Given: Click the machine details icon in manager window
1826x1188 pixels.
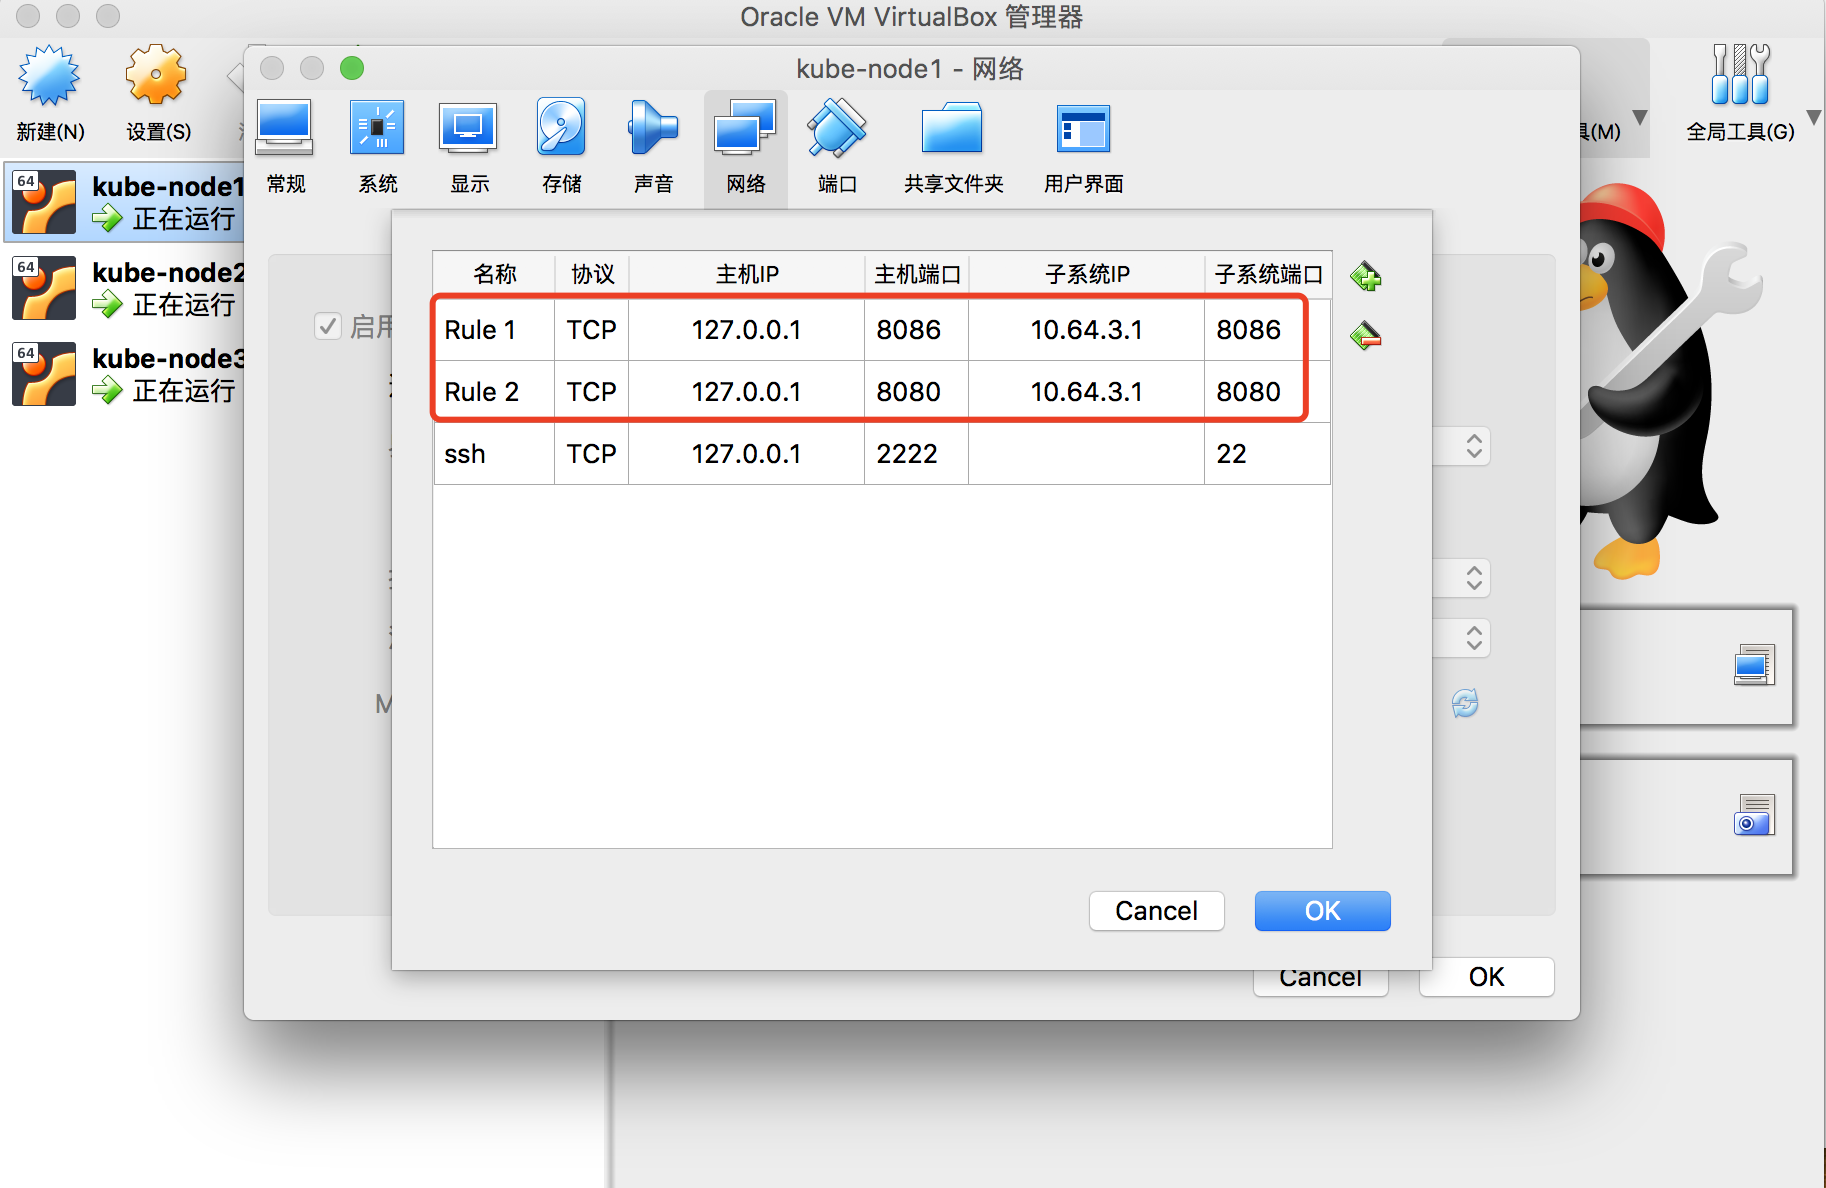Looking at the screenshot, I should 1754,665.
